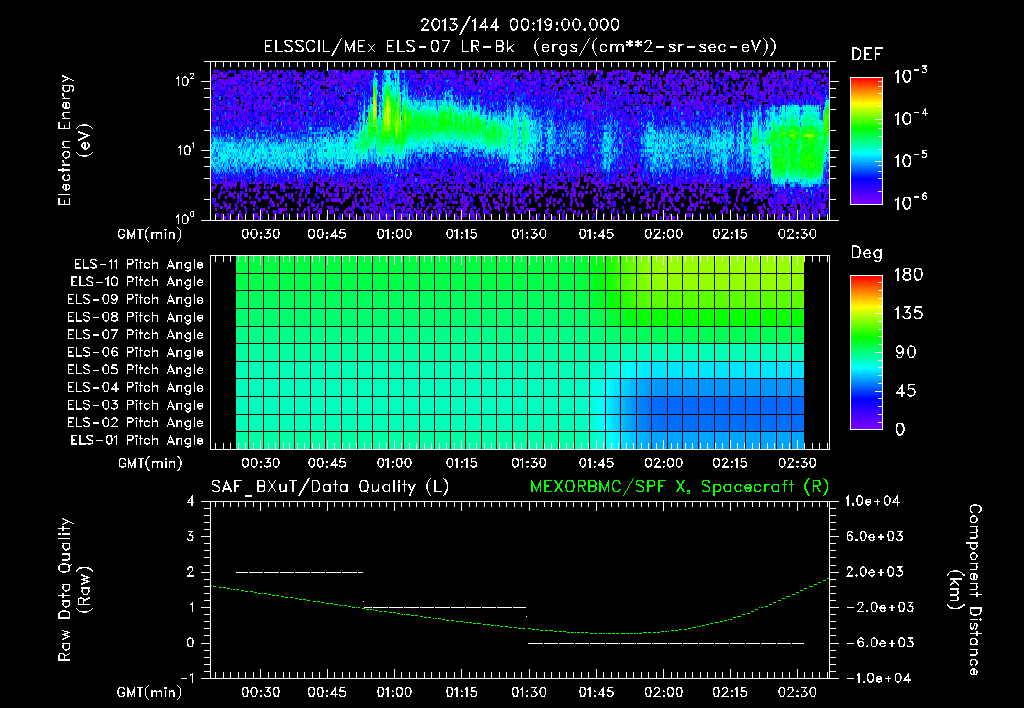
Task: Click the Raw Data Quality (Raw) axis label
Action: [x=74, y=590]
